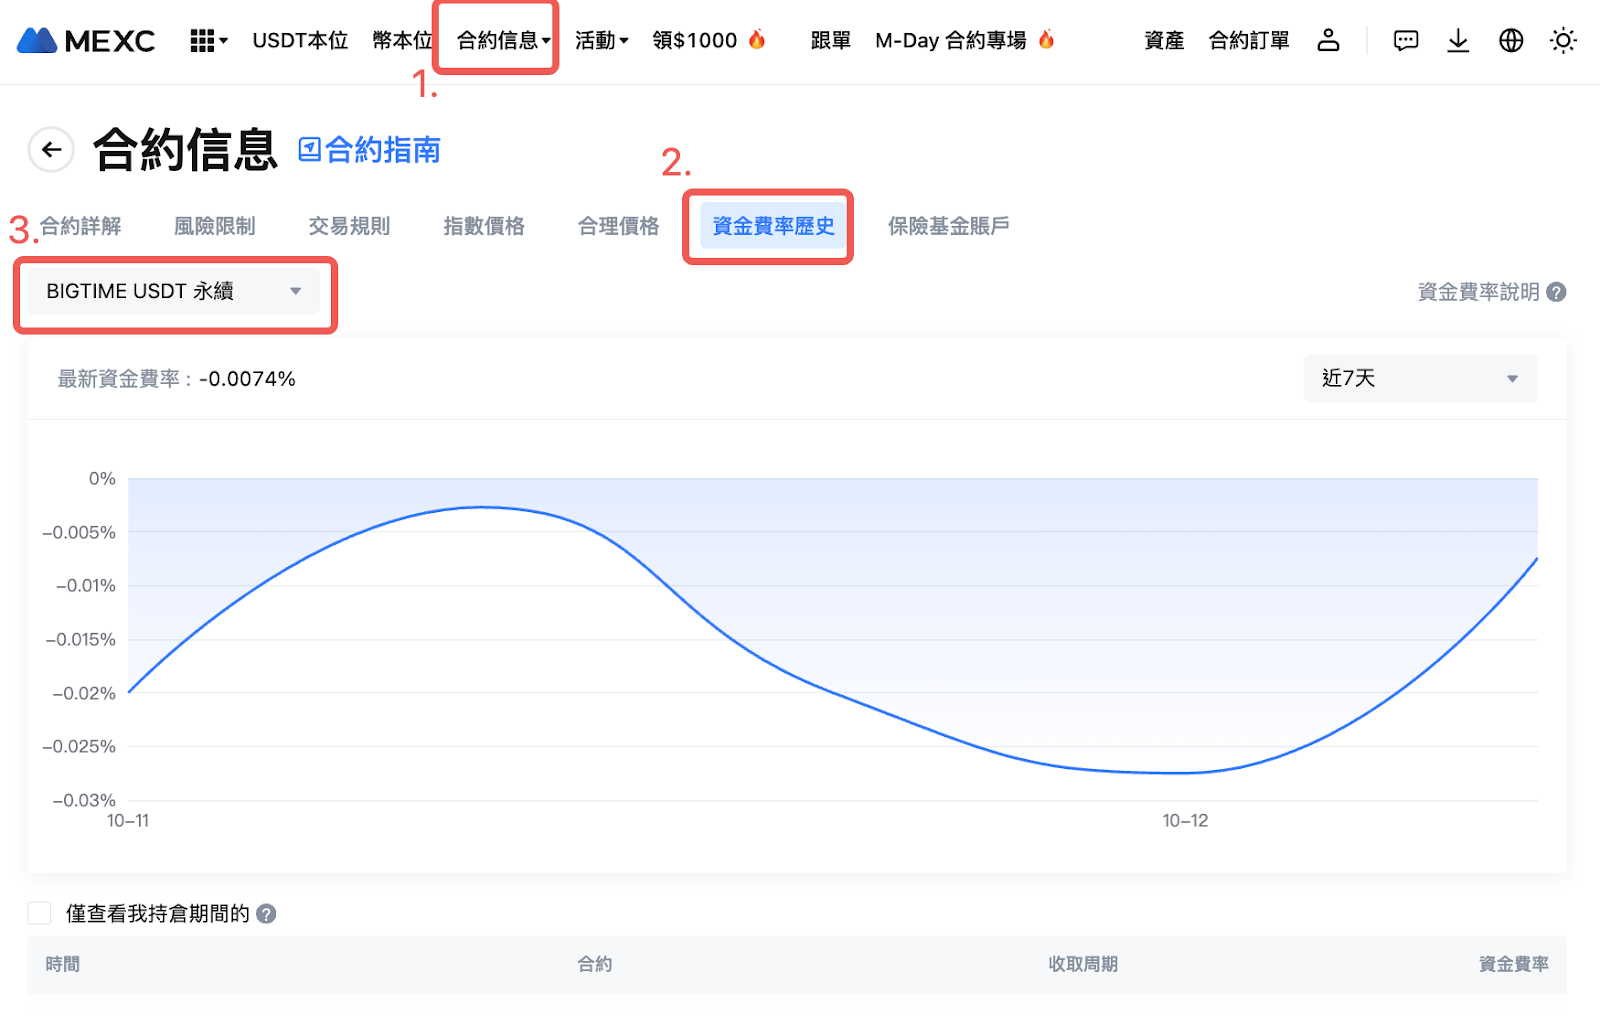The width and height of the screenshot is (1600, 1015).
Task: Open the globe language selector icon
Action: tap(1511, 41)
